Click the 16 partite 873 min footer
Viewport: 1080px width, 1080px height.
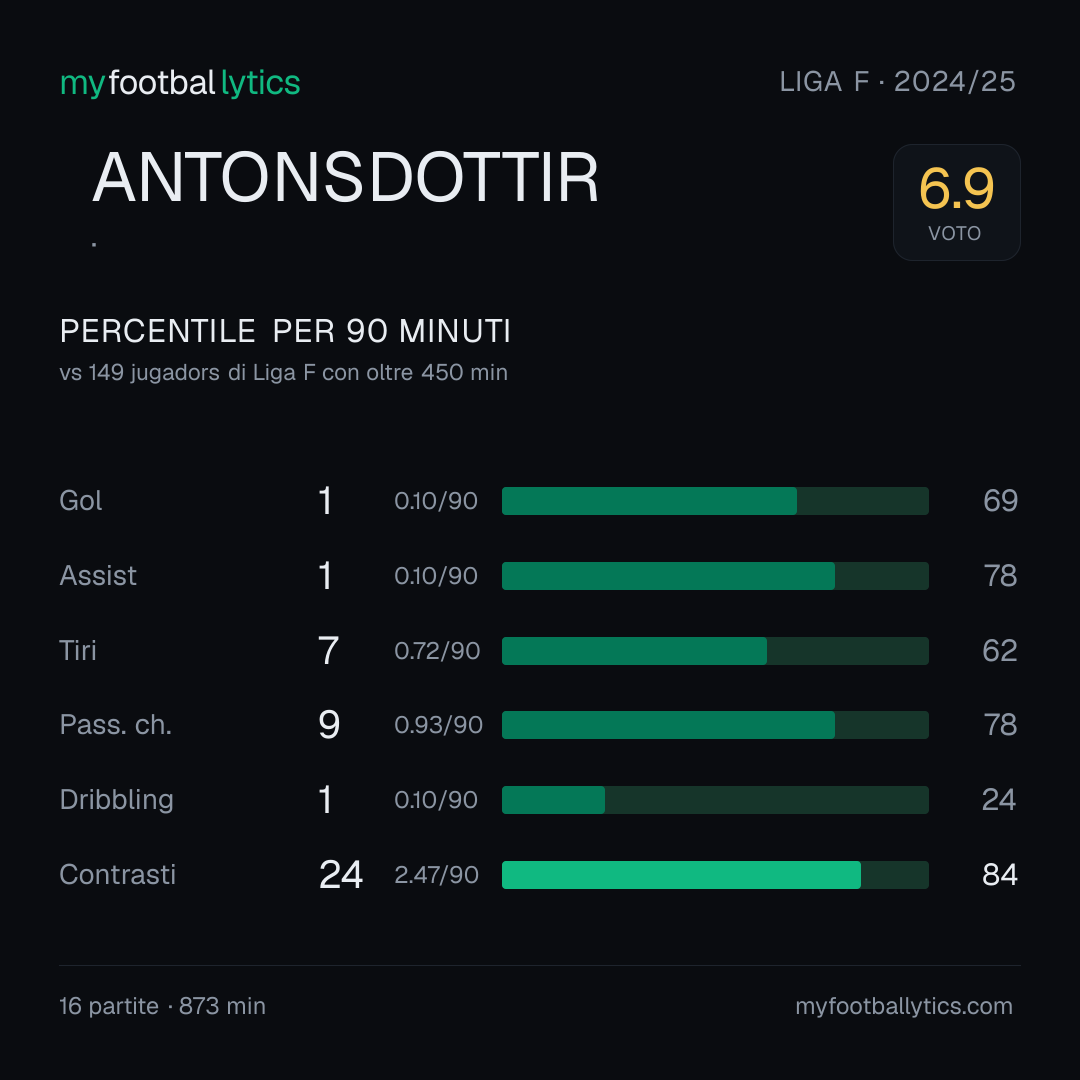[x=163, y=1006]
